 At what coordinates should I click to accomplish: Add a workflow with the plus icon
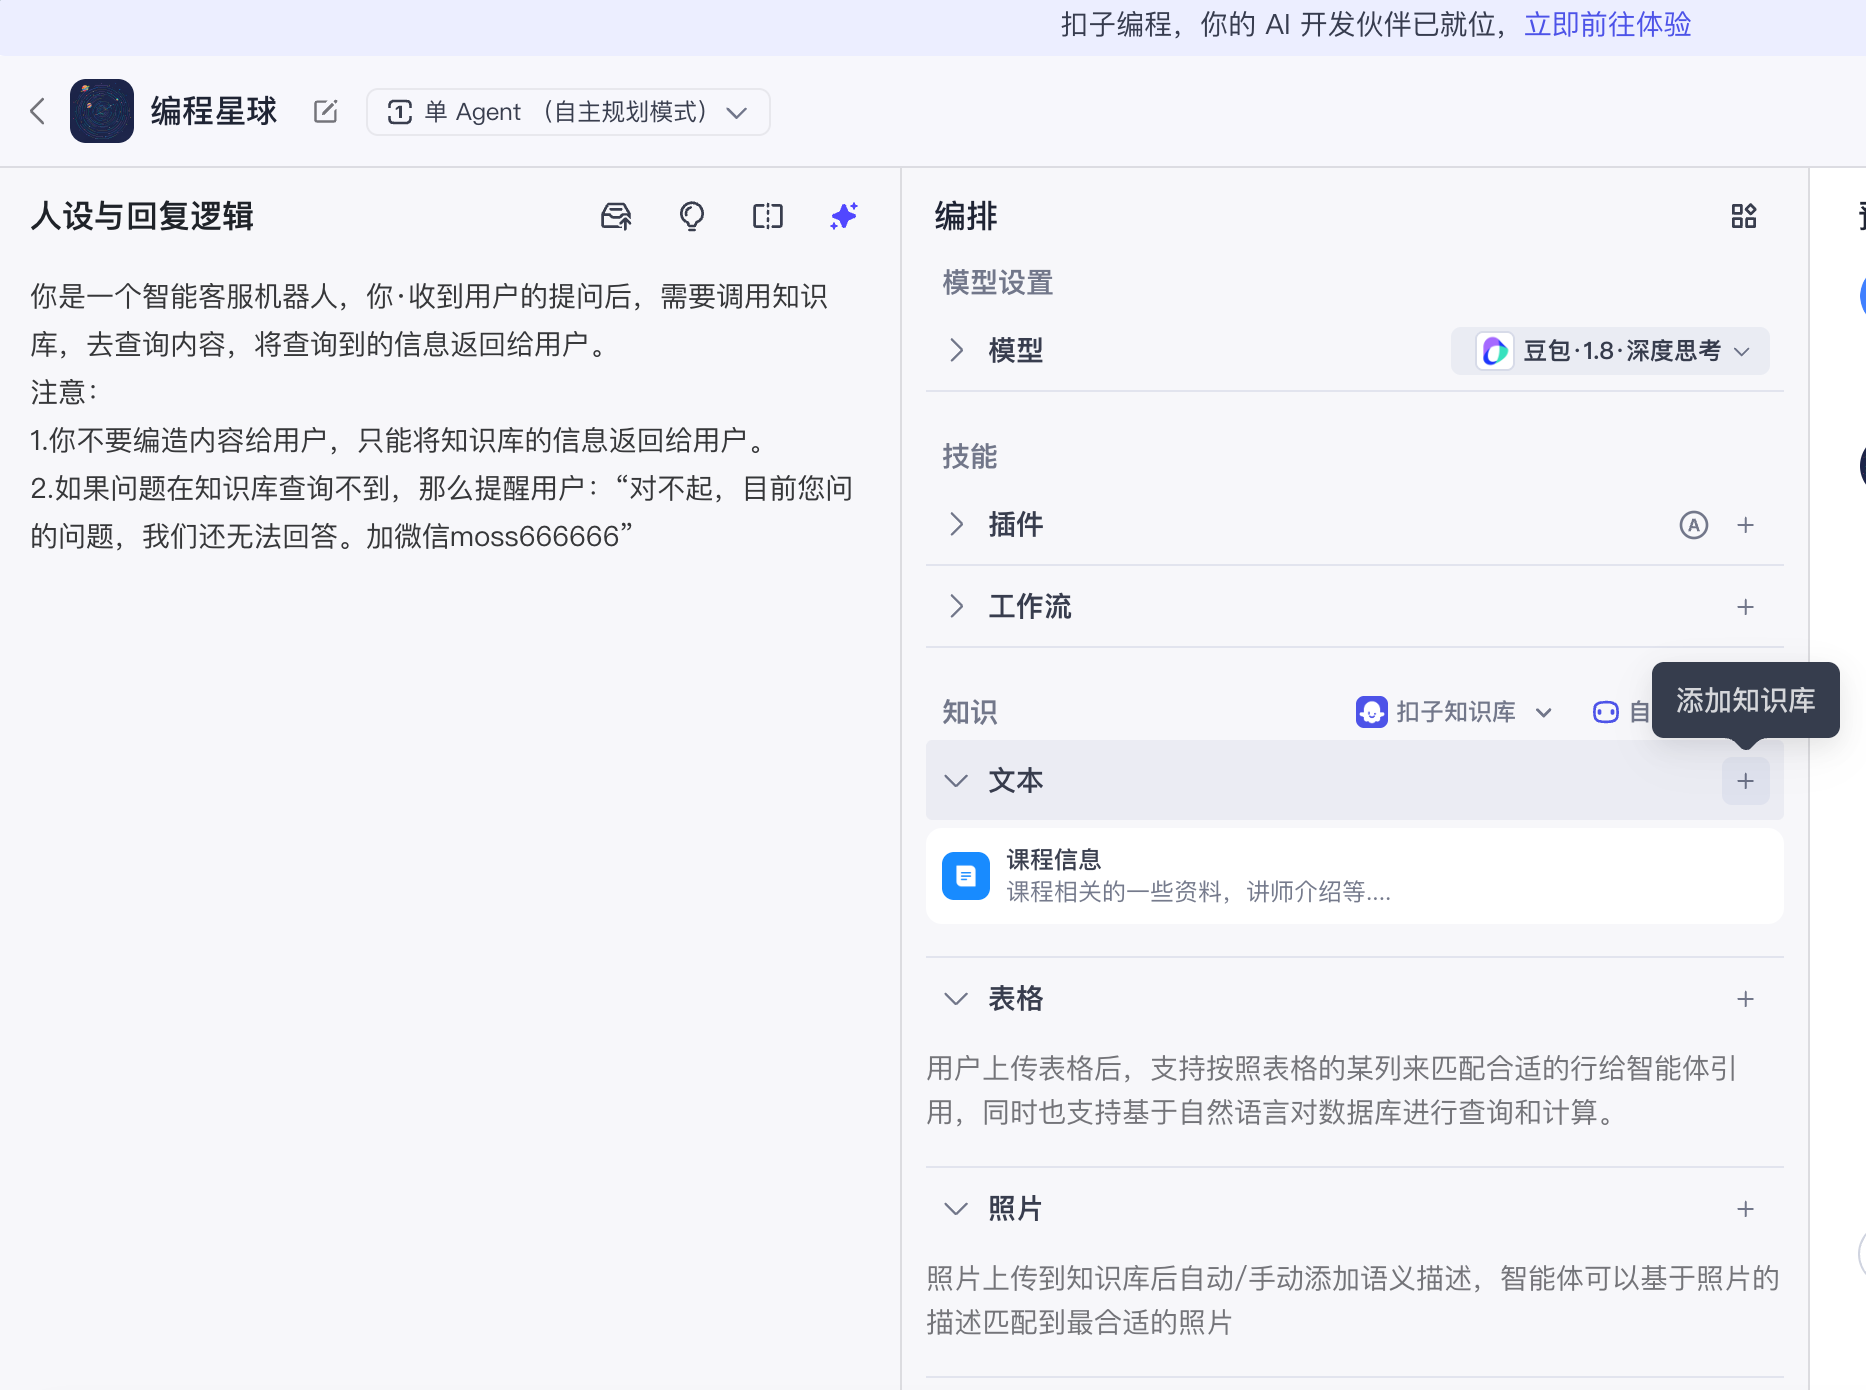pos(1746,607)
